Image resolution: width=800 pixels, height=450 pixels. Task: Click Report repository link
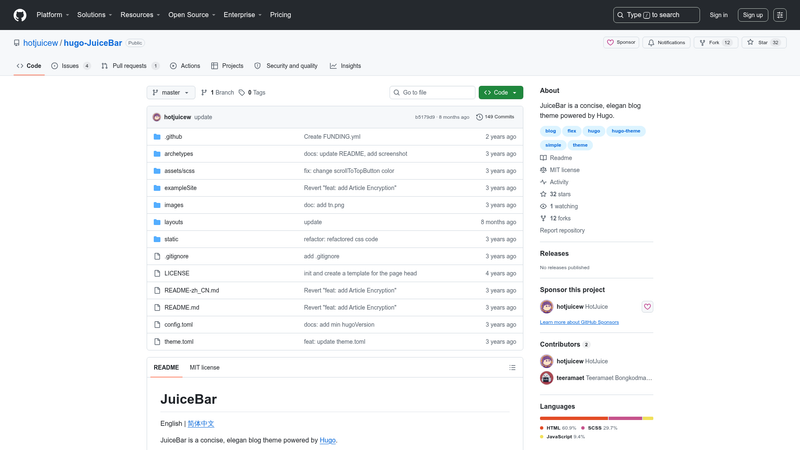[562, 231]
